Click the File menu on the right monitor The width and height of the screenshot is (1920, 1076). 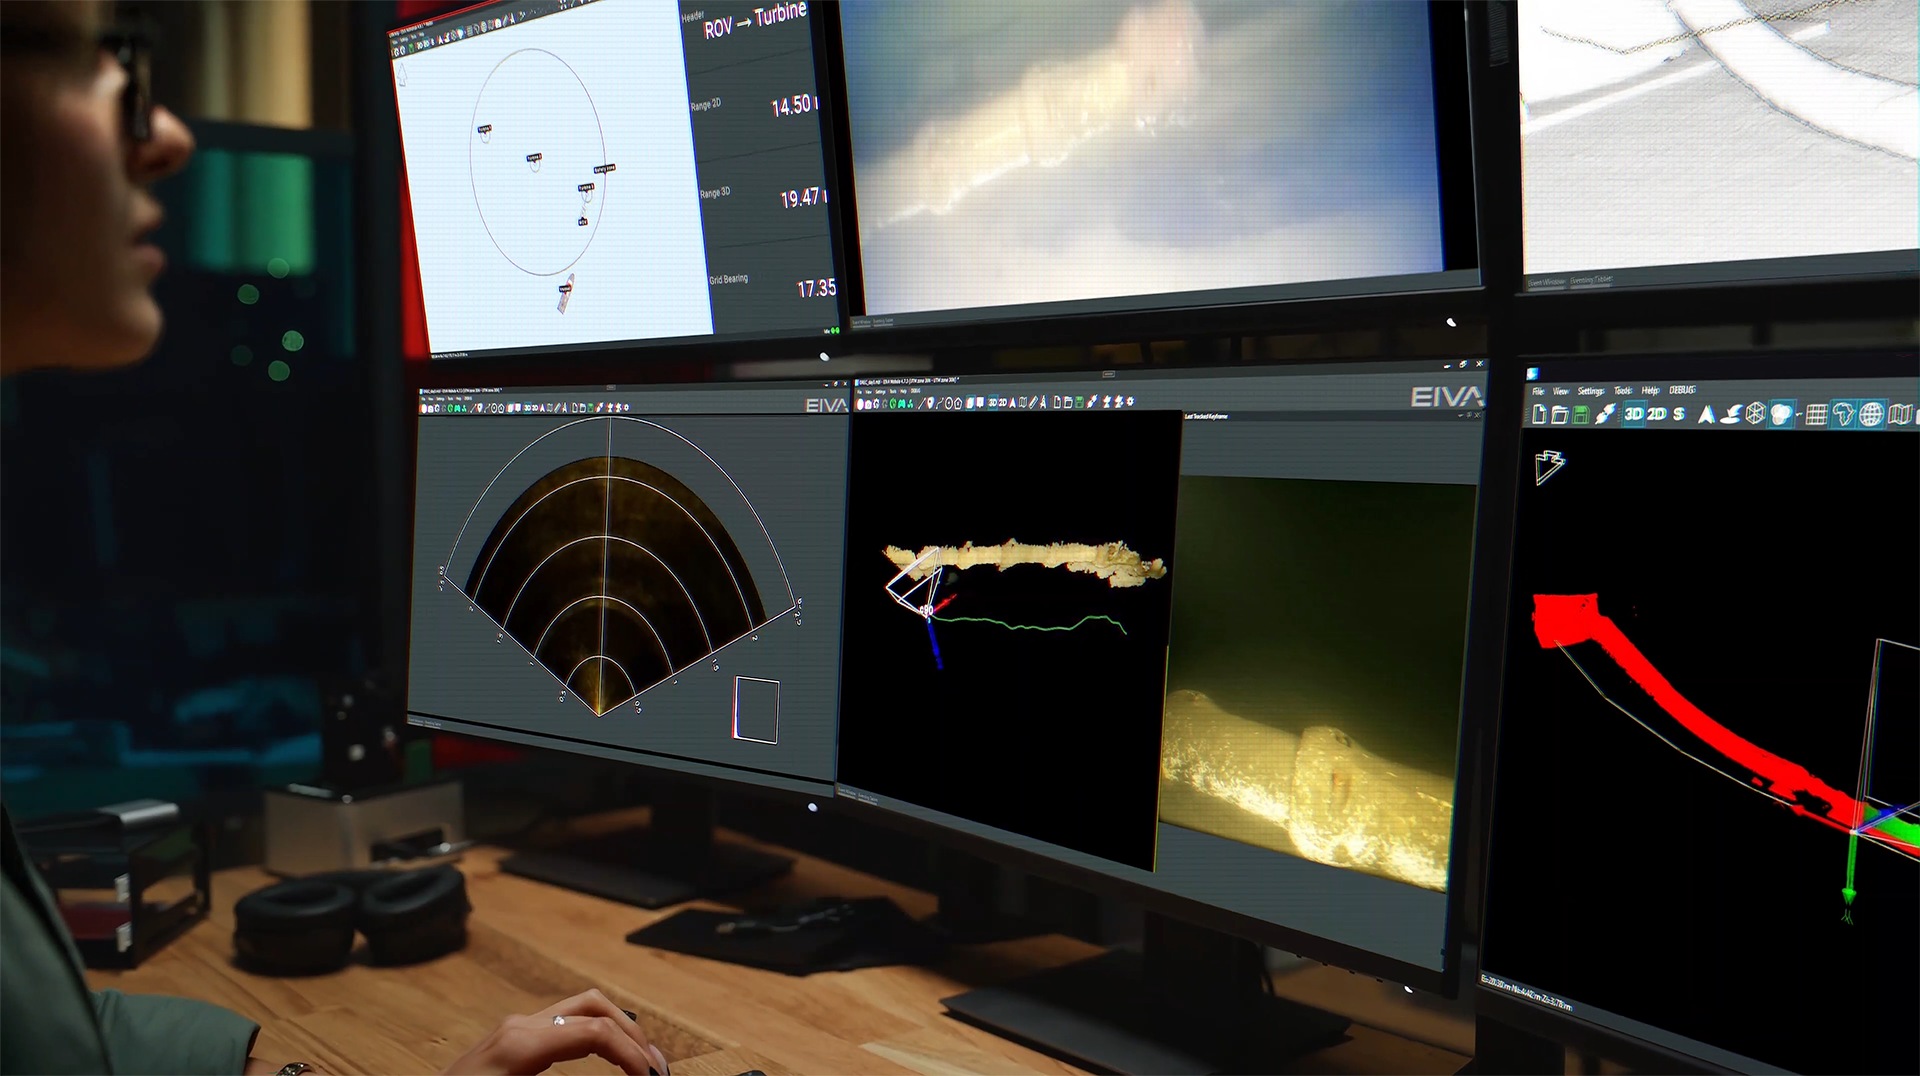click(1538, 389)
